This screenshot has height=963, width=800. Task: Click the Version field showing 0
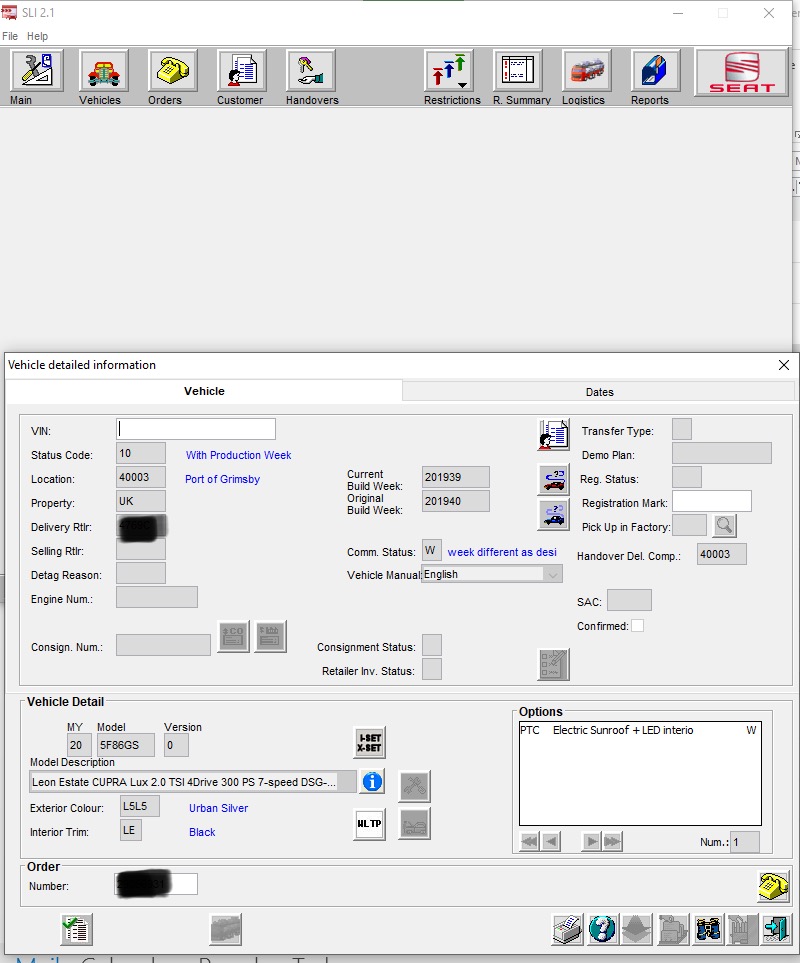pyautogui.click(x=176, y=745)
